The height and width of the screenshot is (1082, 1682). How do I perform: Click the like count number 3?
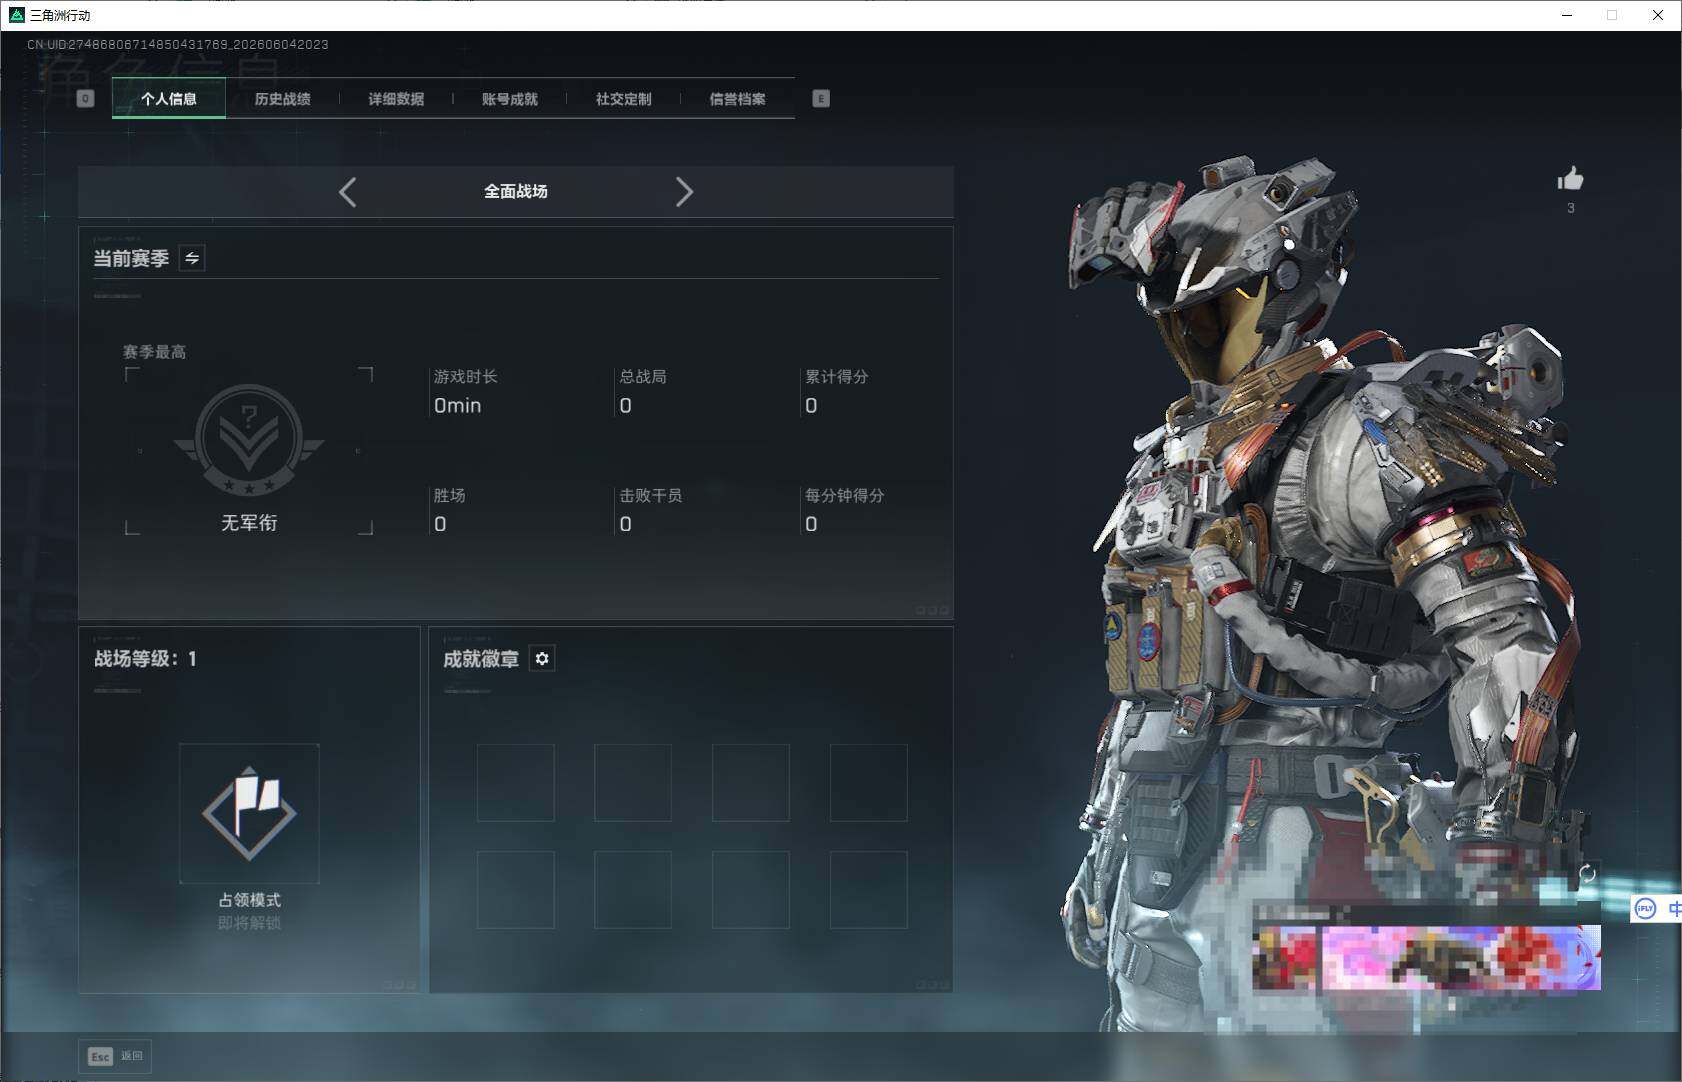(1570, 208)
